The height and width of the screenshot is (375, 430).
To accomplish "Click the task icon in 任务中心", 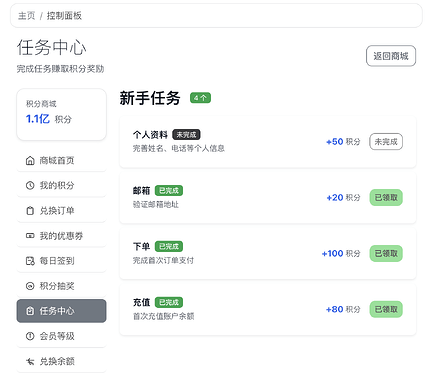I will click(30, 311).
